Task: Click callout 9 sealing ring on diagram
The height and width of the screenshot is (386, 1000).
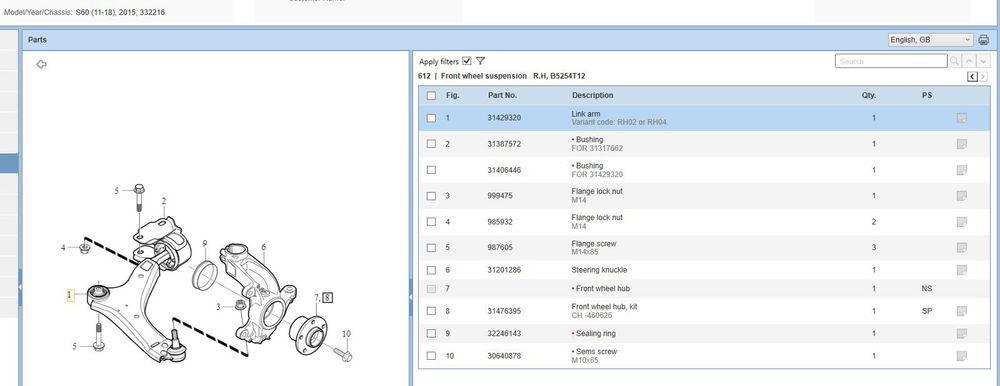Action: click(205, 244)
